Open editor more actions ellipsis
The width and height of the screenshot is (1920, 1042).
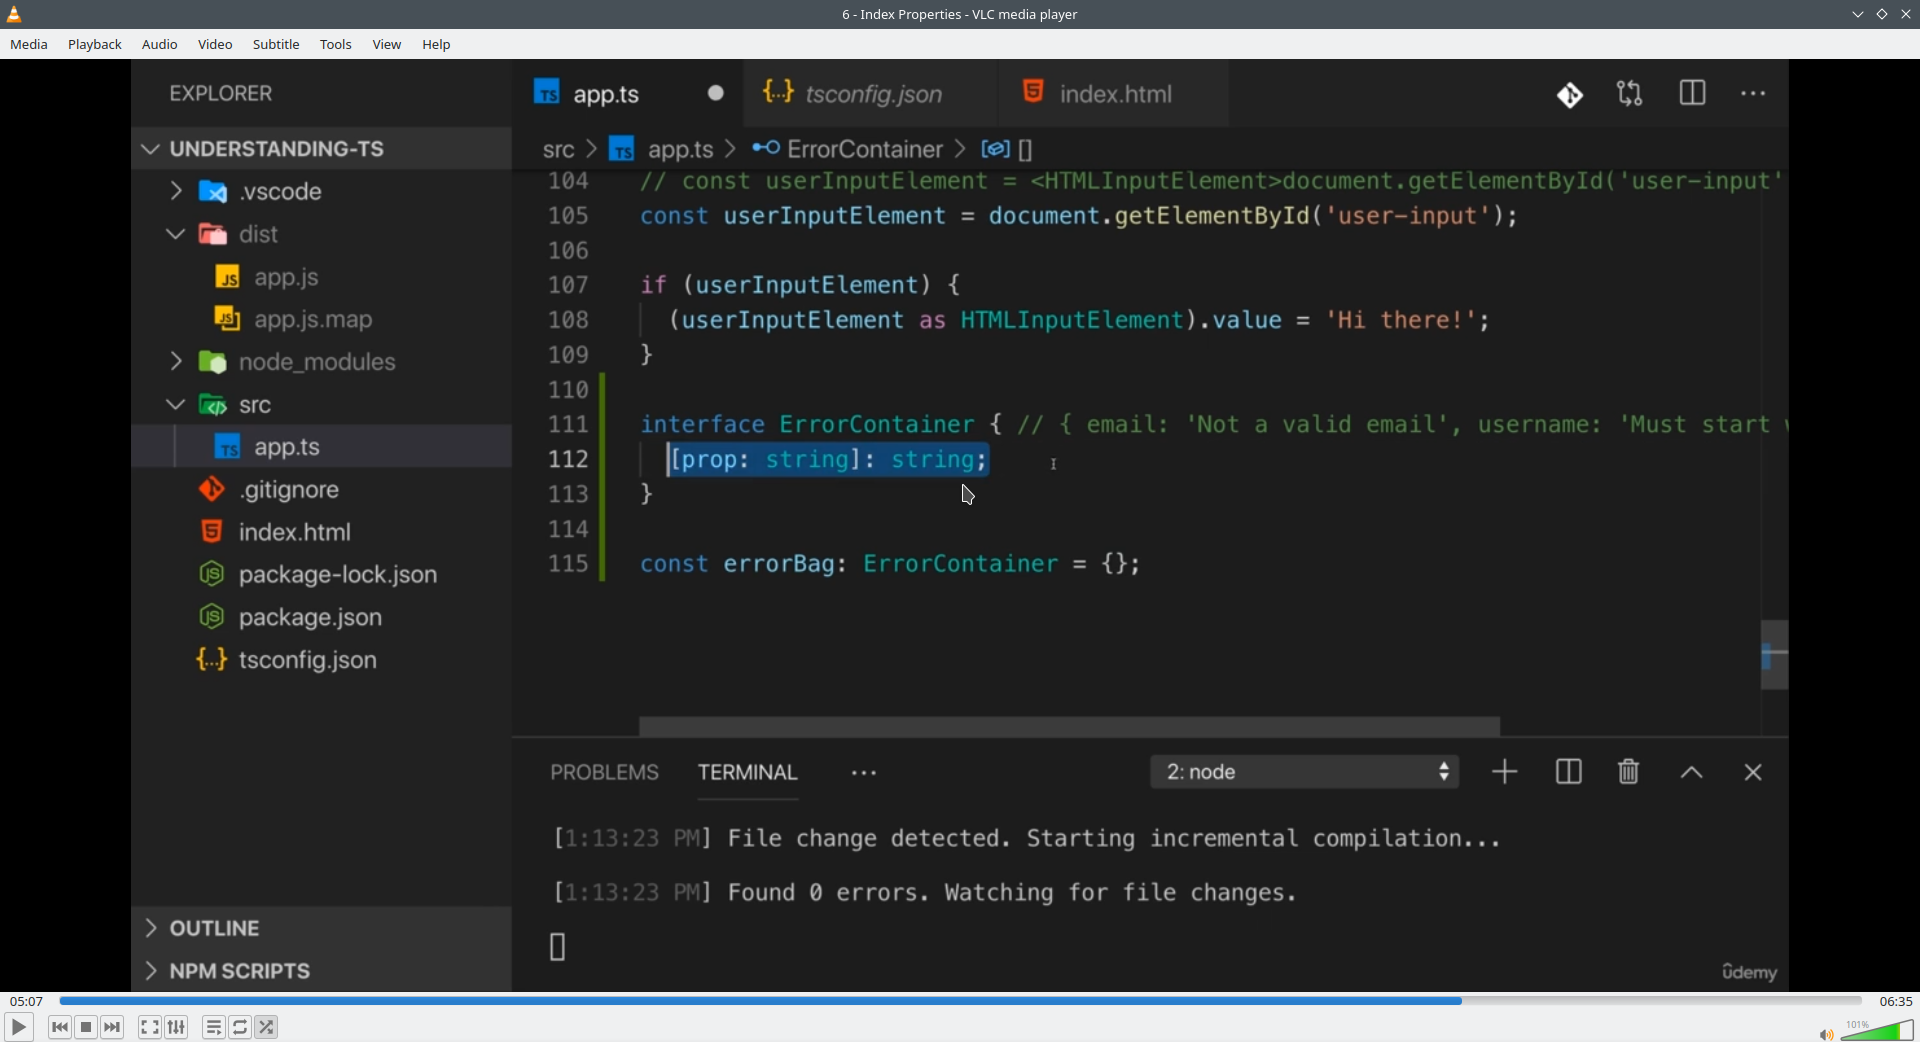(x=1753, y=94)
